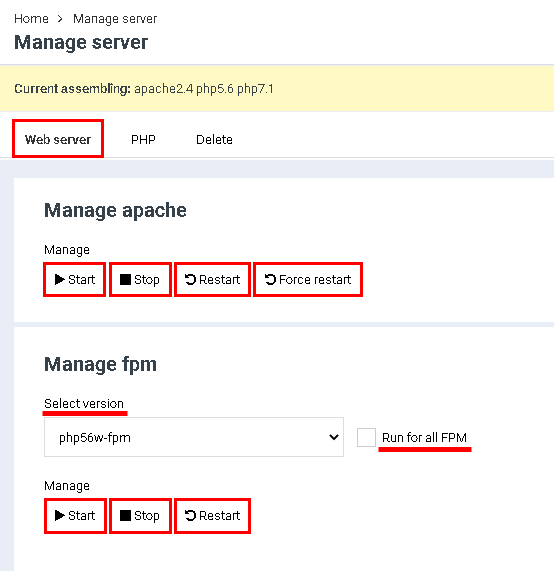Force restart apache server
Screen dimensions: 554x571
click(x=308, y=280)
